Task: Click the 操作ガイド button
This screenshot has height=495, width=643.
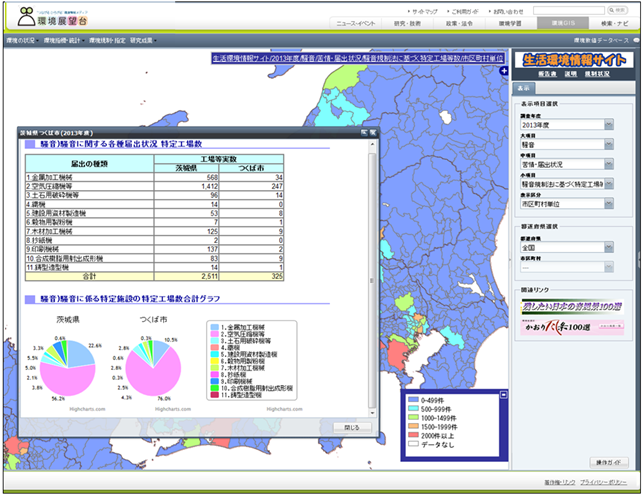Action: coord(610,462)
